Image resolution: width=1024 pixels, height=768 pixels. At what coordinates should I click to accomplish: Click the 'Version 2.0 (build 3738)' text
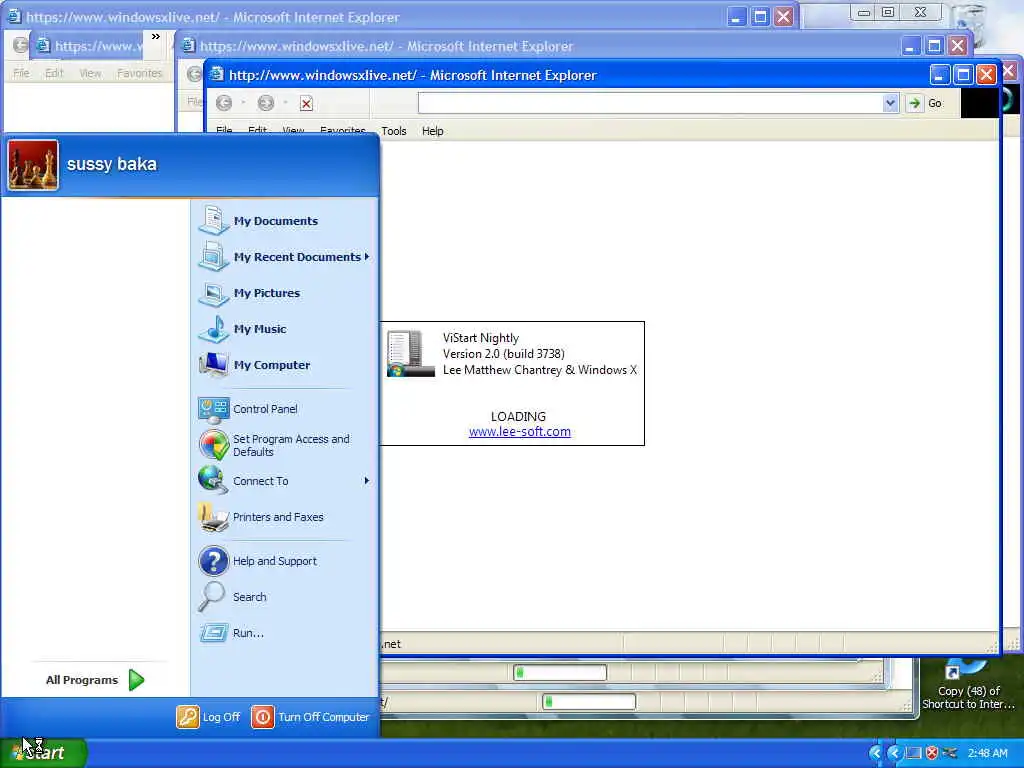[504, 354]
